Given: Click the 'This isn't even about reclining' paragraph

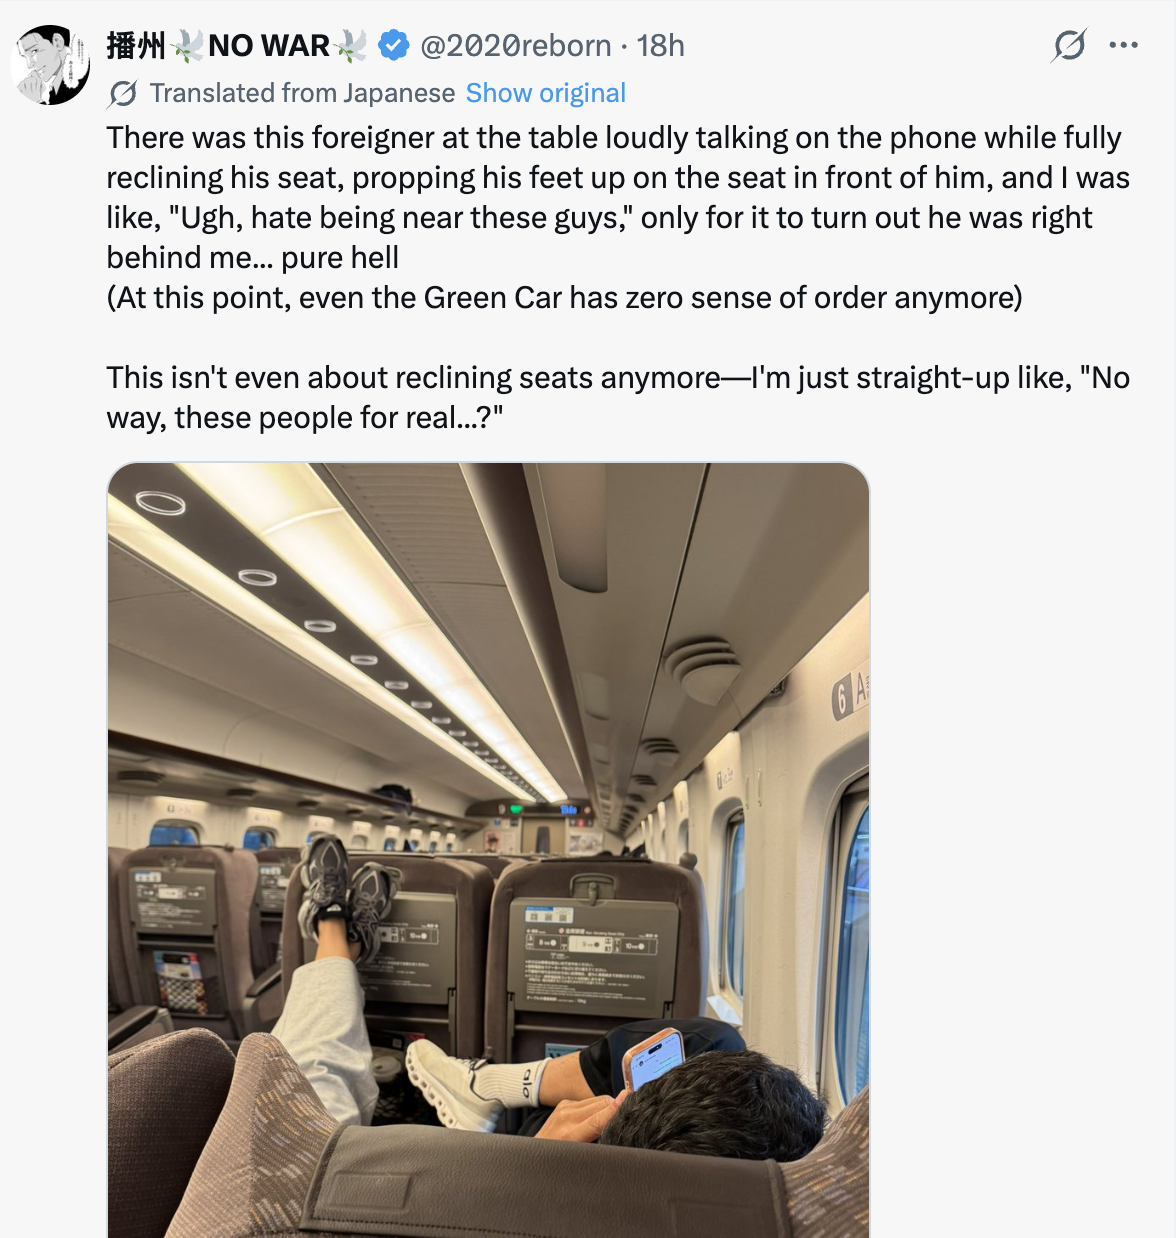Looking at the screenshot, I should 618,397.
